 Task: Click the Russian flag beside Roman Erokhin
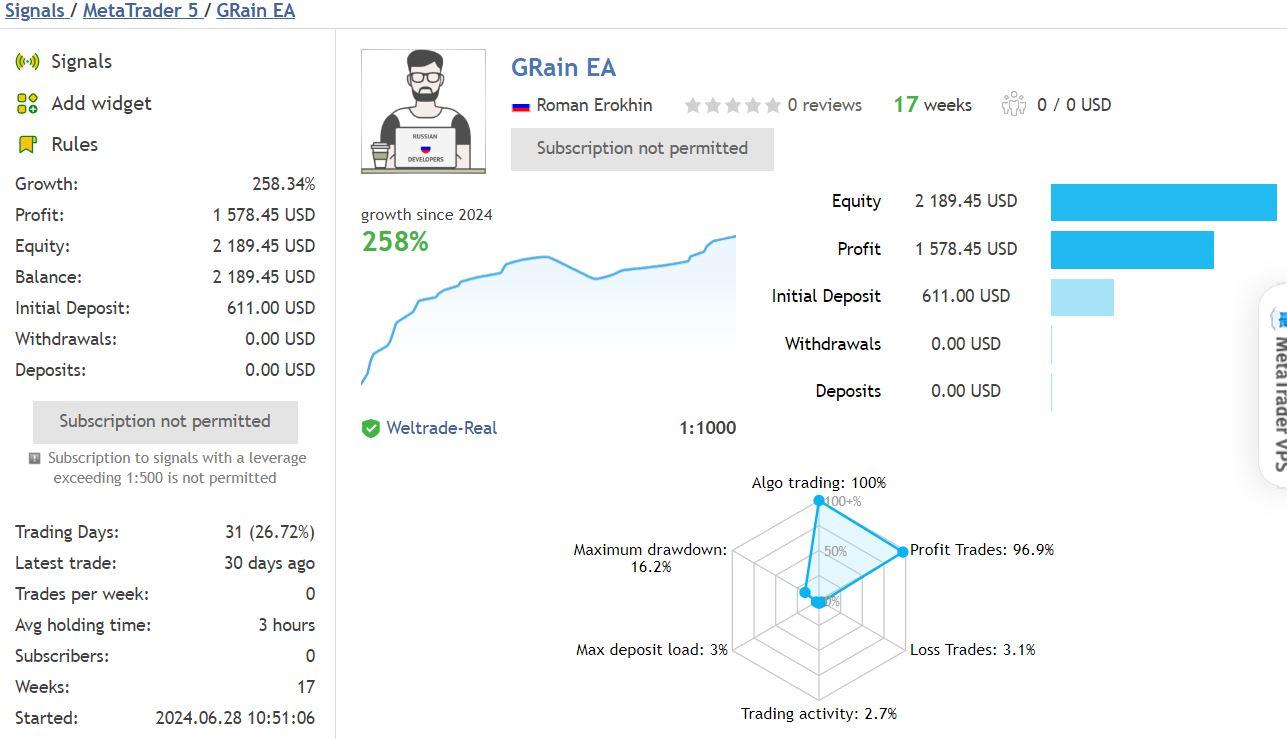click(x=521, y=105)
